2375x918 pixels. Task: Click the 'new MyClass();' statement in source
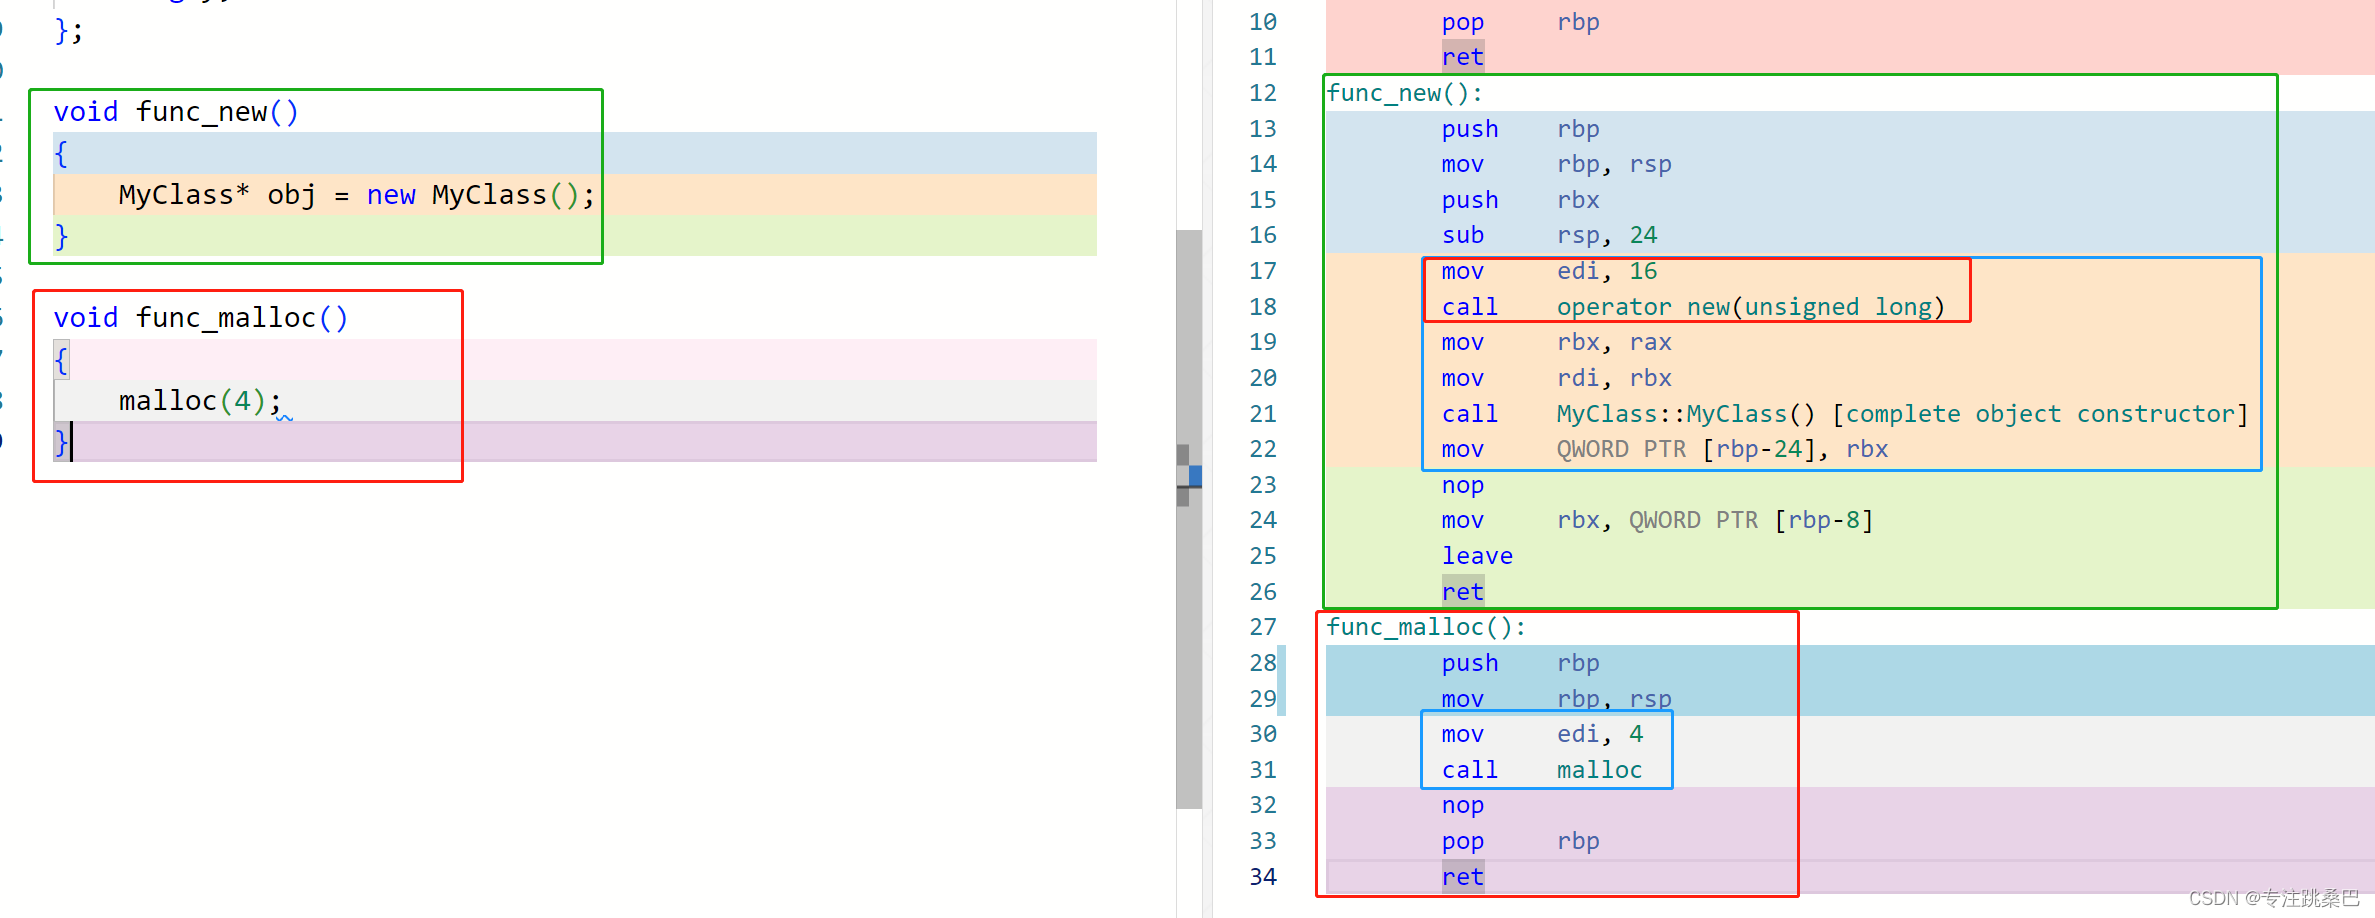pyautogui.click(x=480, y=195)
